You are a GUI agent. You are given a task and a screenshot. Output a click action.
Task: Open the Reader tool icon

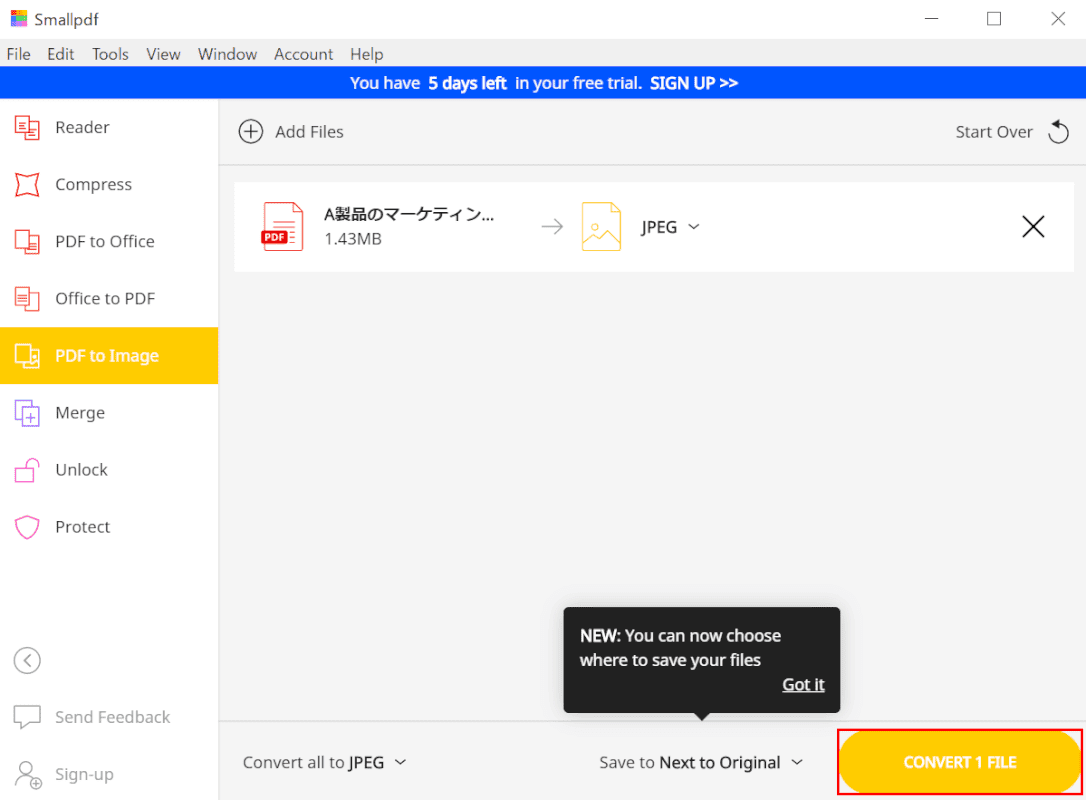point(27,127)
